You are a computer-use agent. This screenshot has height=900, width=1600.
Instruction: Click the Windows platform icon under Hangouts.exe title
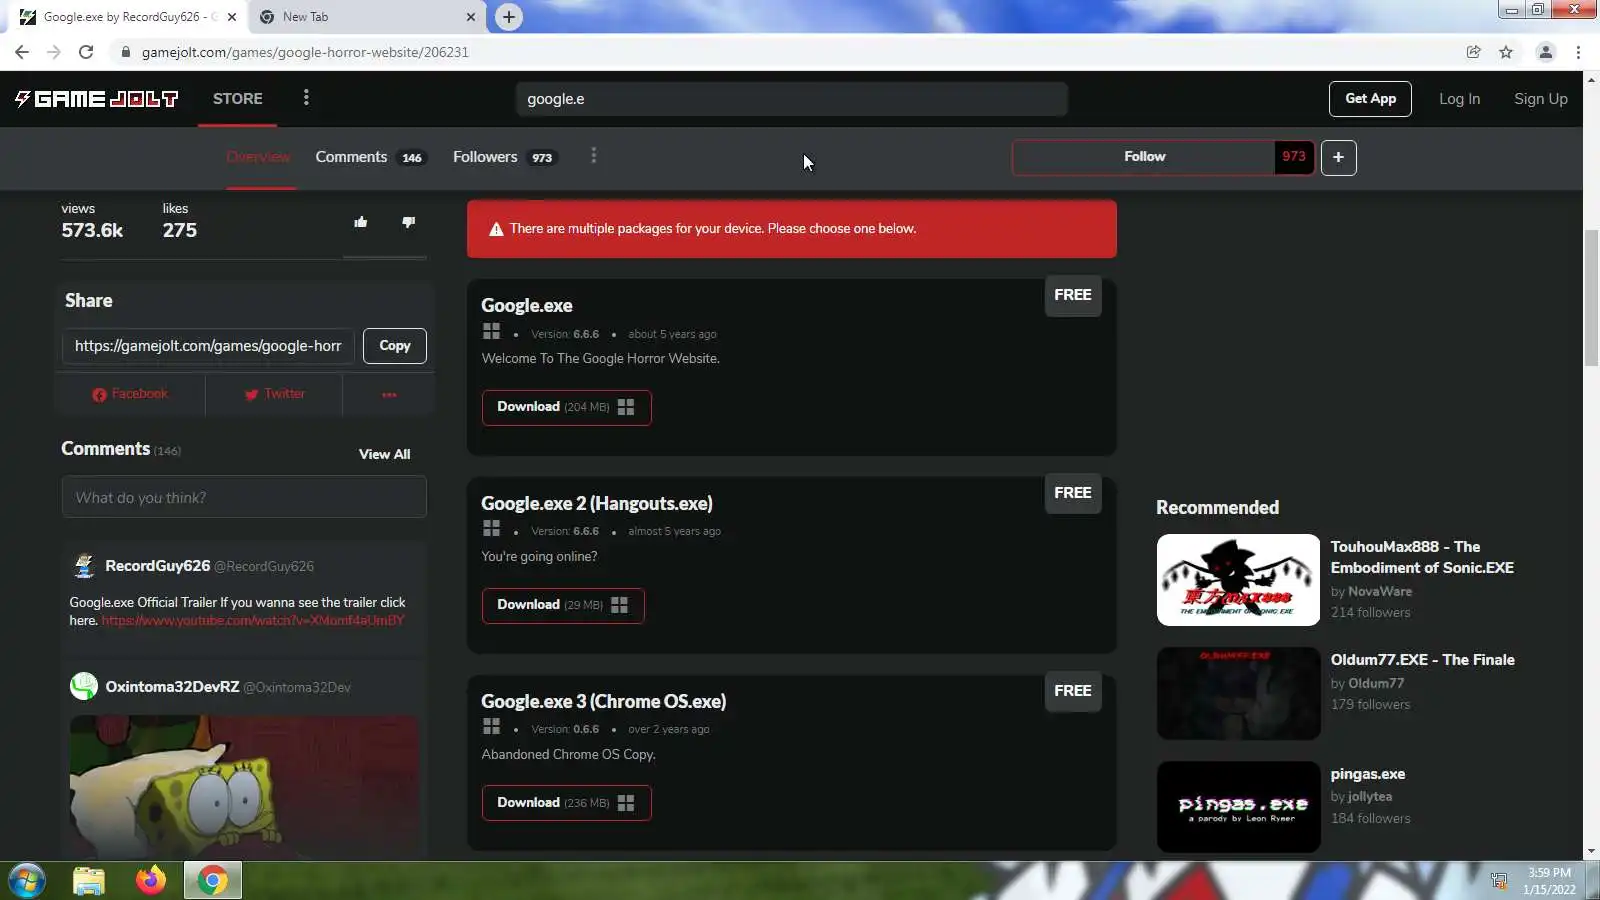tap(491, 528)
